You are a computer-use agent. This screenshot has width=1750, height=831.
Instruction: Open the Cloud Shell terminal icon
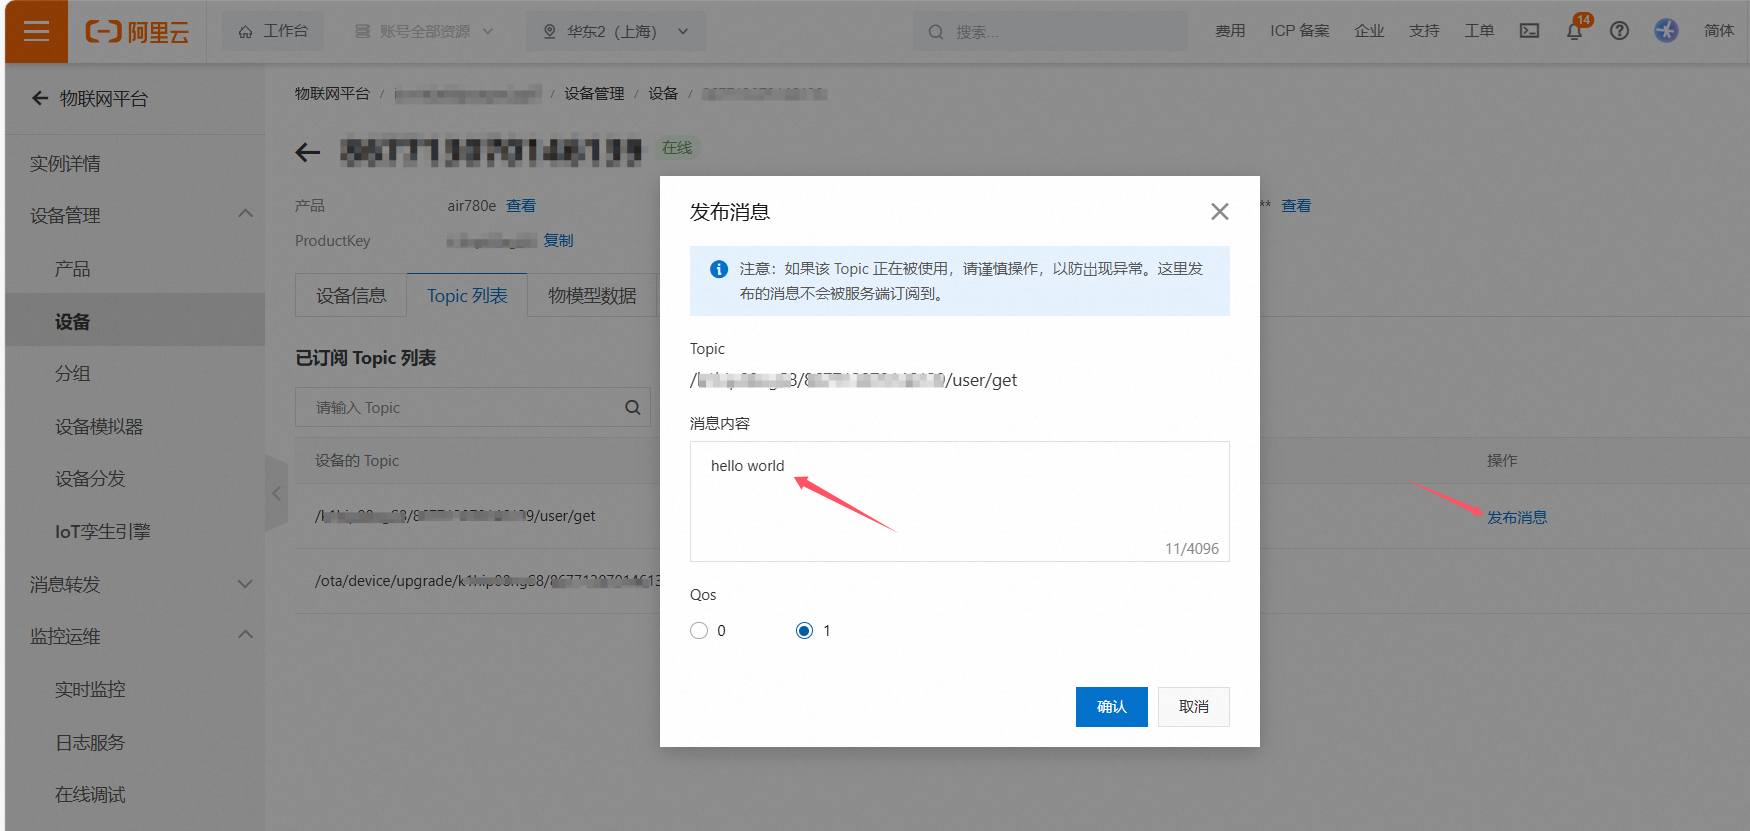tap(1529, 31)
